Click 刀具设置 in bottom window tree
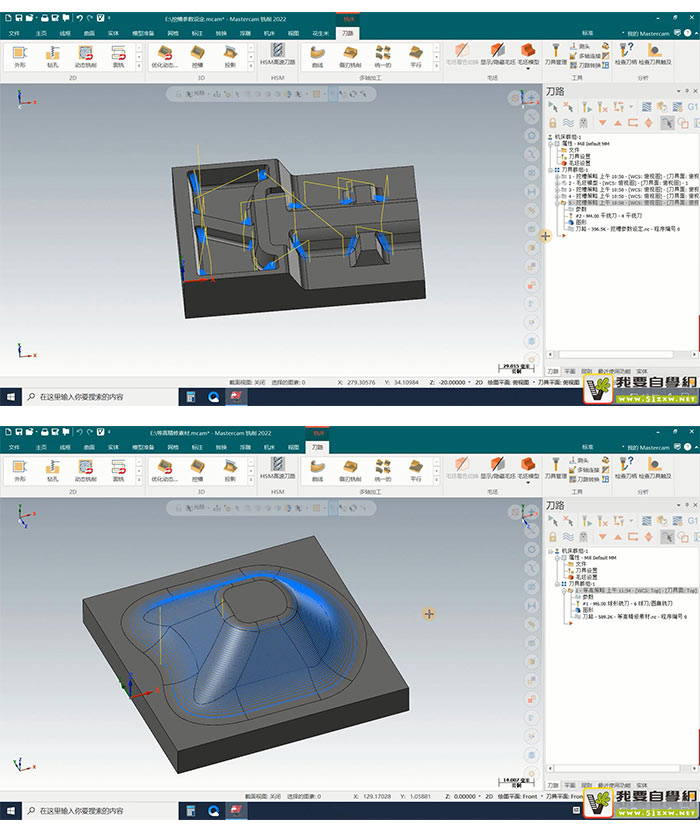700x829 pixels. click(586, 570)
